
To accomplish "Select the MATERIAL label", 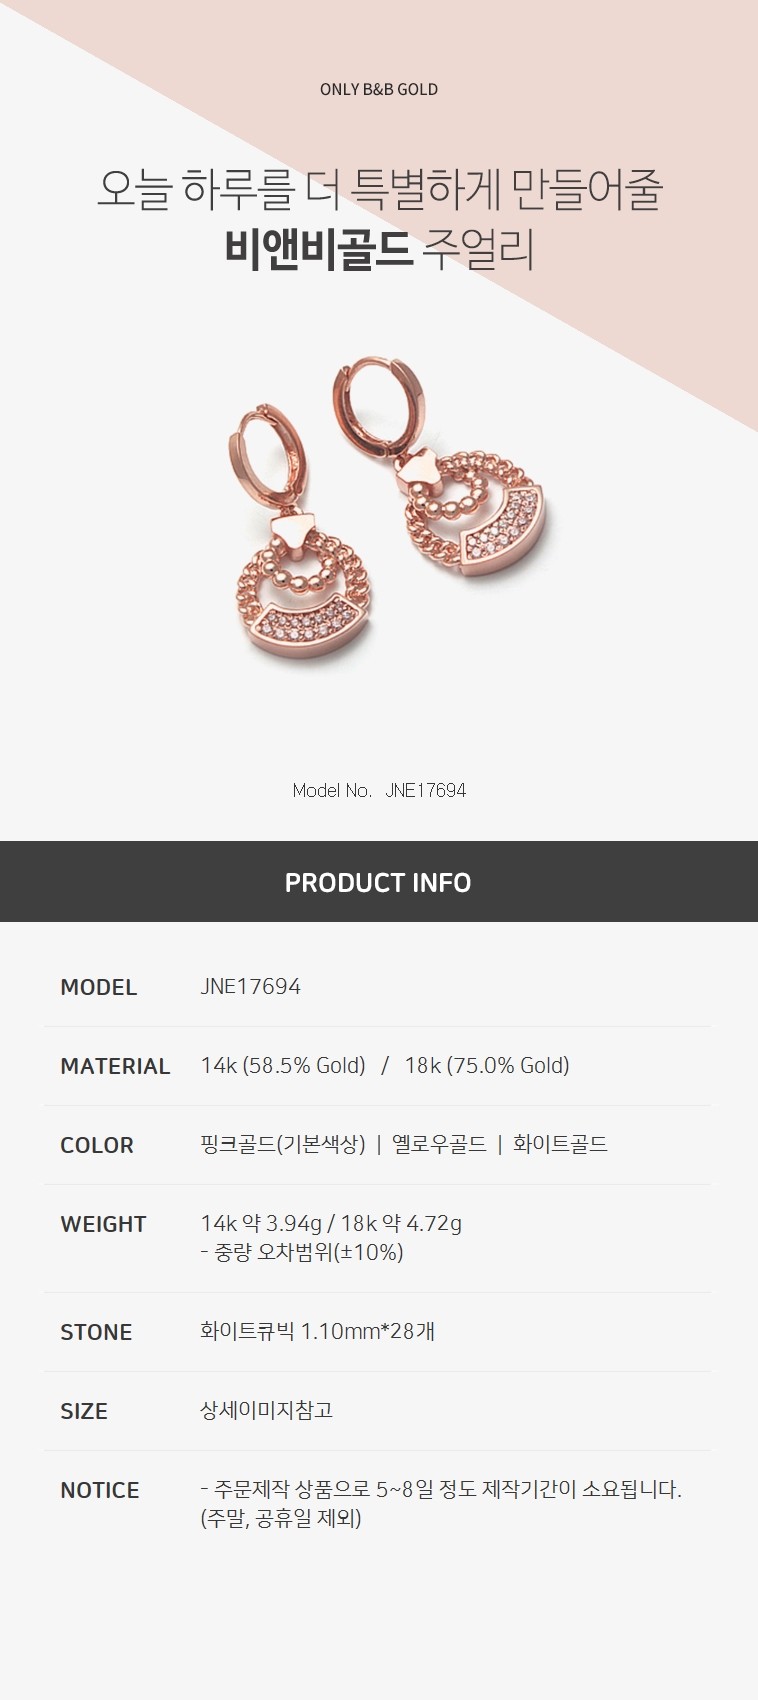I will [115, 1066].
